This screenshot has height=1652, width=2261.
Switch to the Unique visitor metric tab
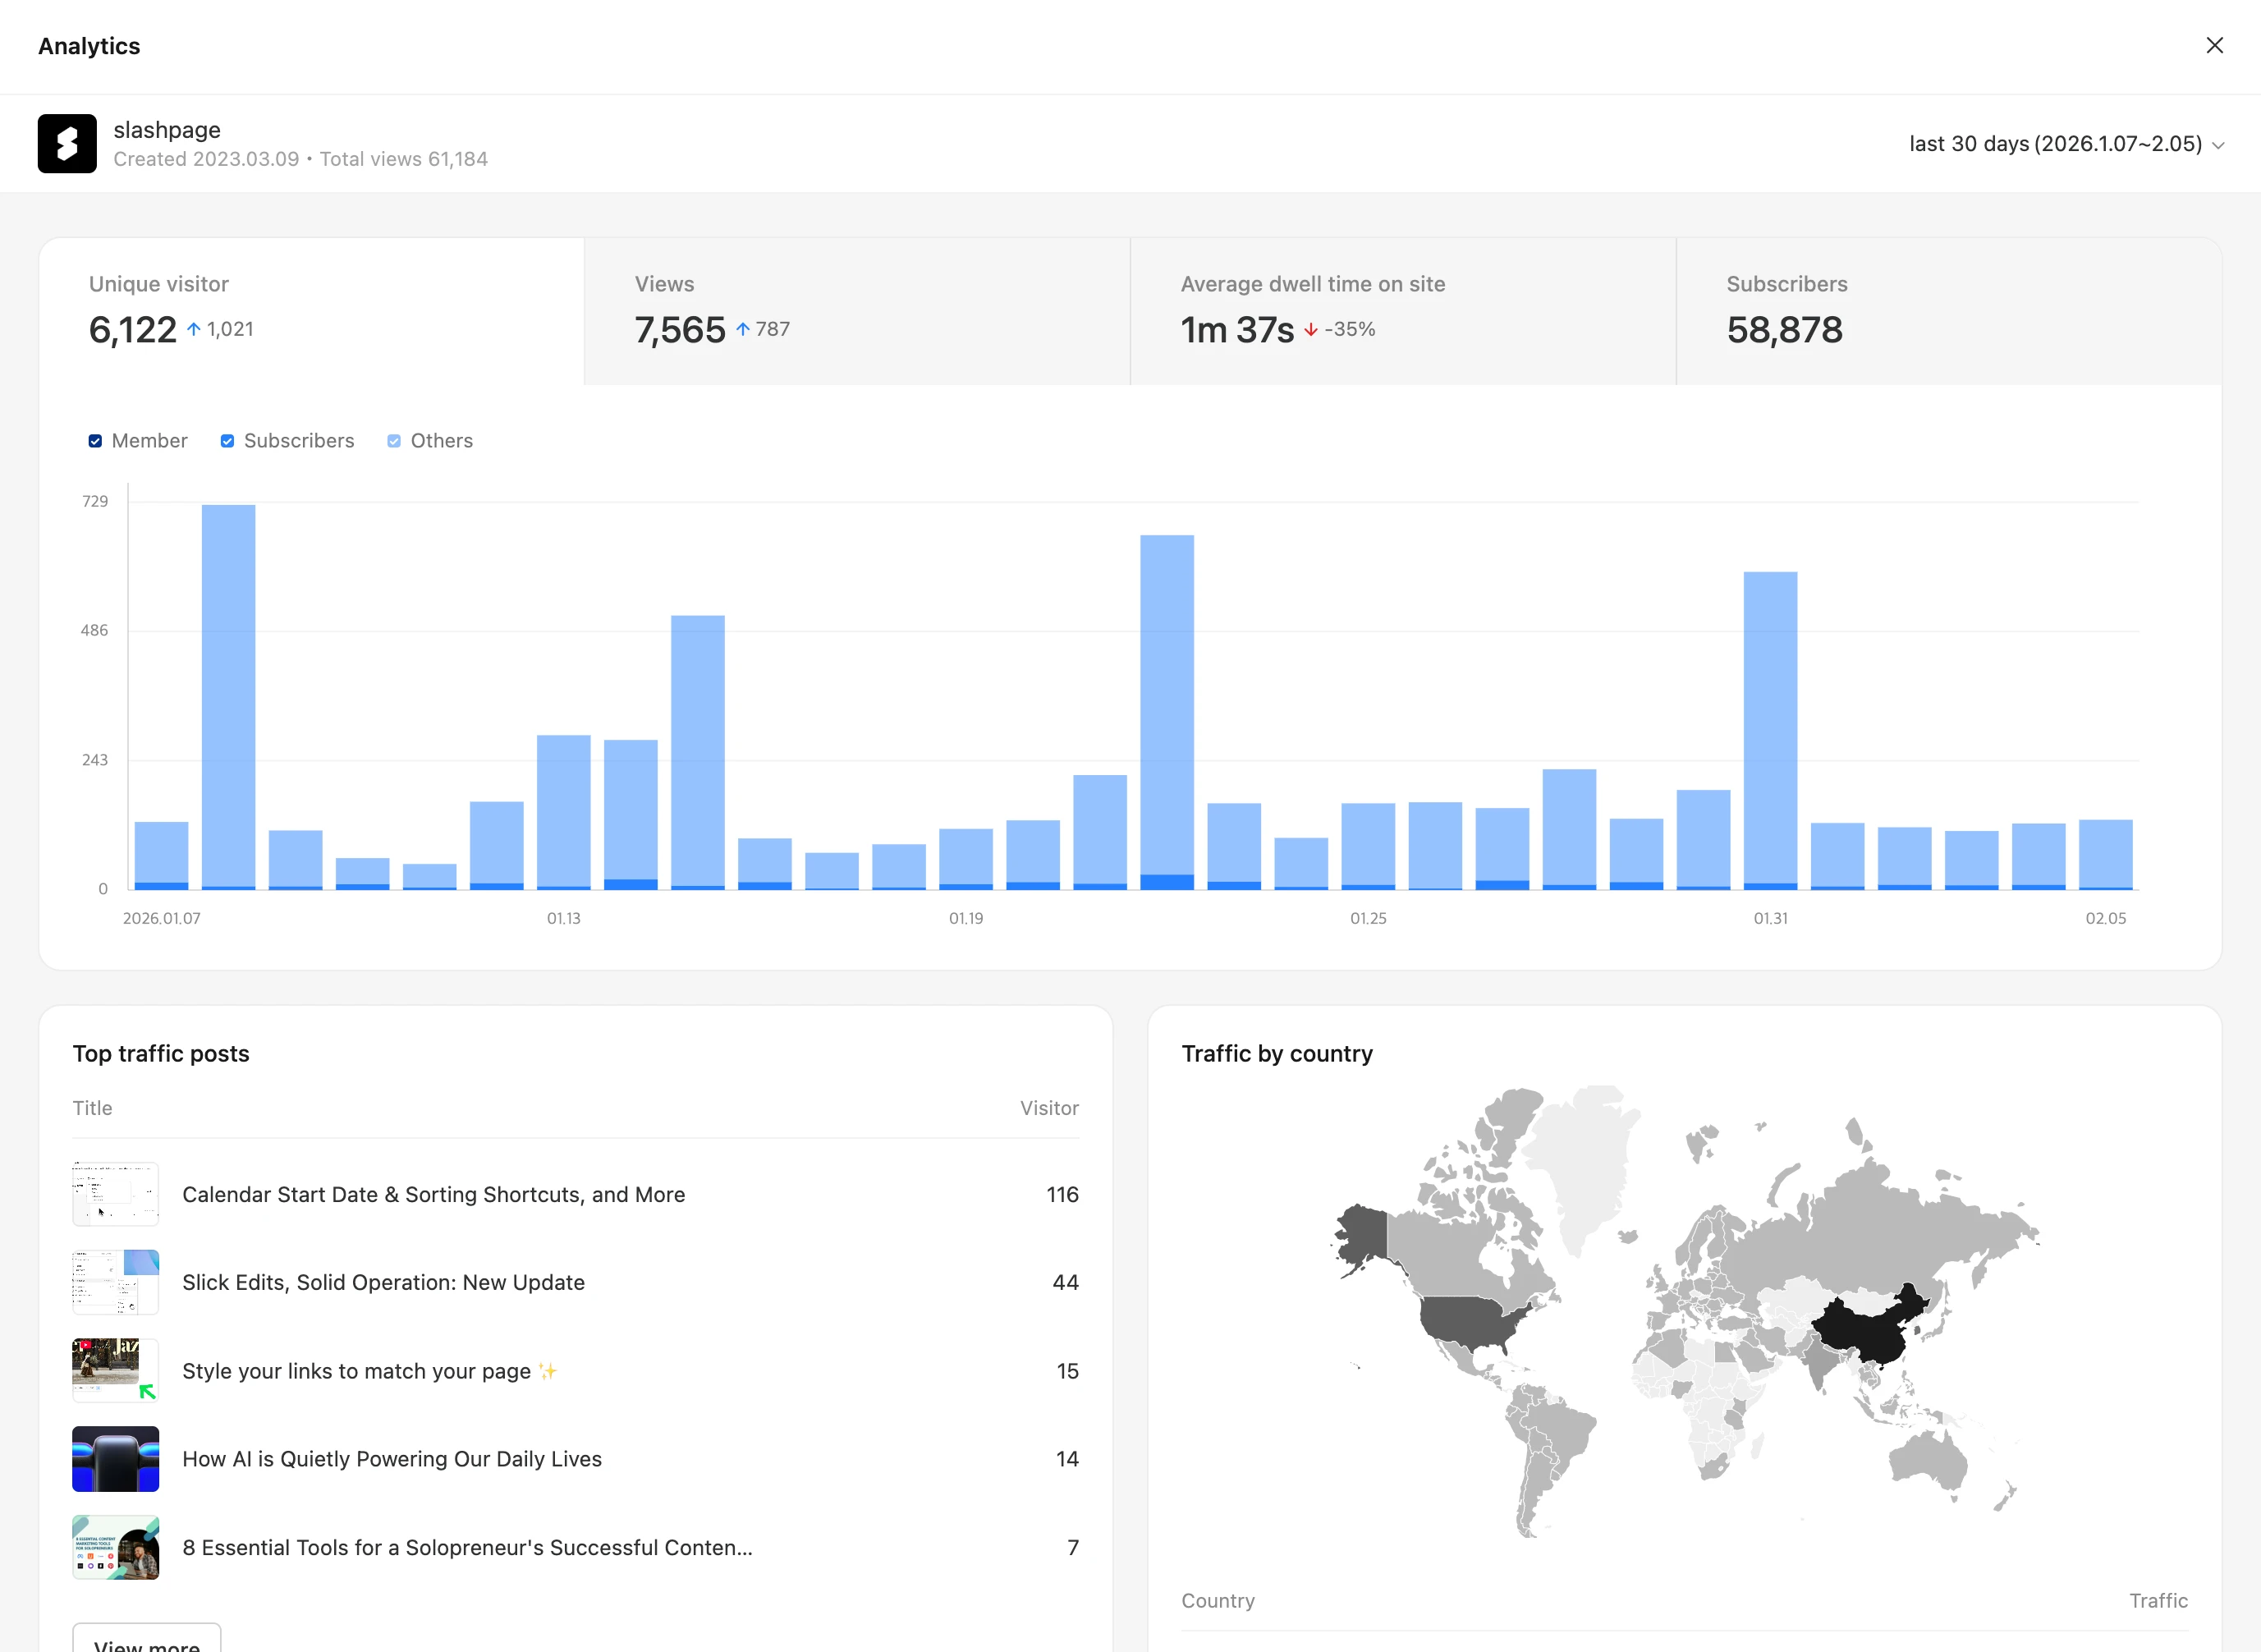click(x=311, y=311)
